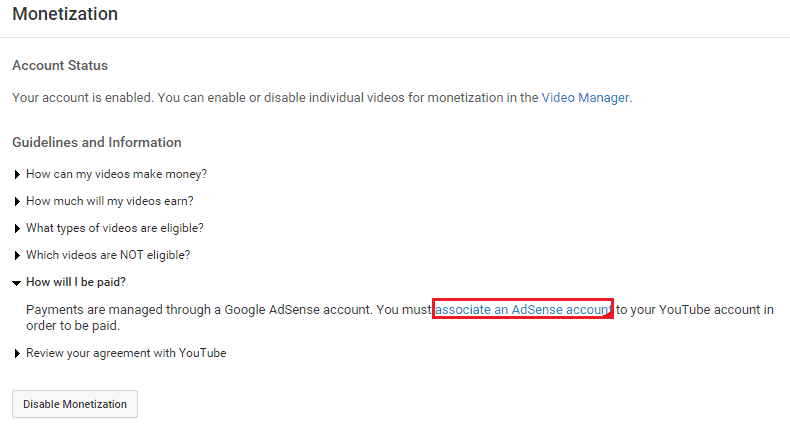Expand arrow next to Review your agreement with YouTube
Screen dimensions: 790x427
coord(17,353)
